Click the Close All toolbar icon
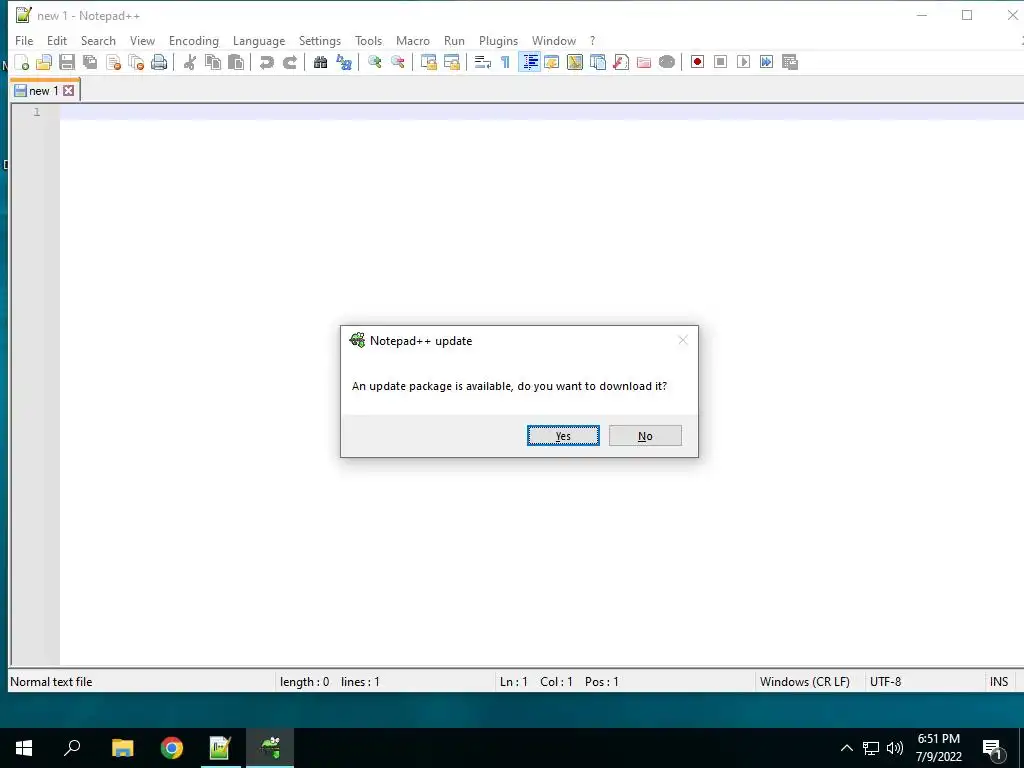 [136, 62]
